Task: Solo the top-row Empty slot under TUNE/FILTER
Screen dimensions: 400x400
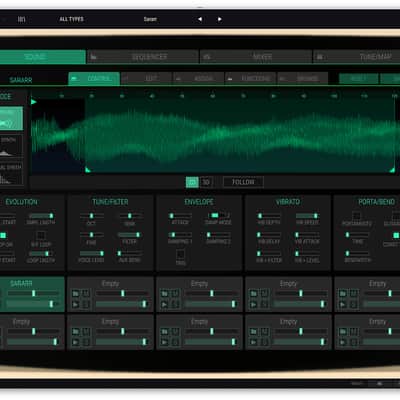Action: click(x=86, y=304)
